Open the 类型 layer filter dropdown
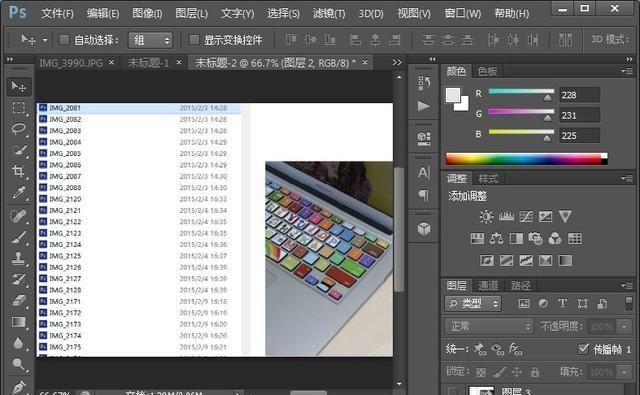Screen dimensions: 640x395 (x=473, y=304)
